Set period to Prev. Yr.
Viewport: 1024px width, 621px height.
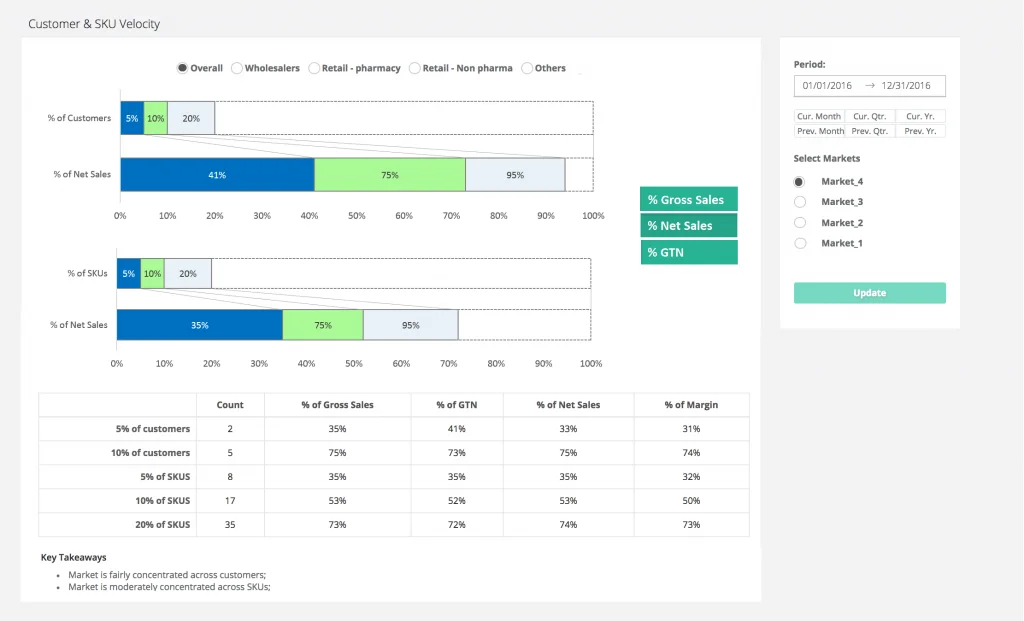pos(920,131)
